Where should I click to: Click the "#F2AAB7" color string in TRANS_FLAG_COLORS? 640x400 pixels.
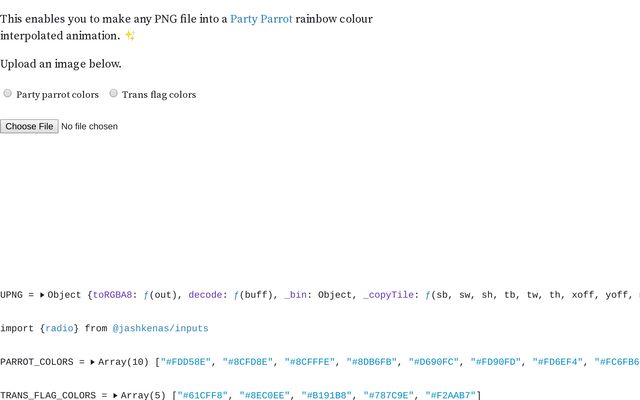click(x=451, y=395)
